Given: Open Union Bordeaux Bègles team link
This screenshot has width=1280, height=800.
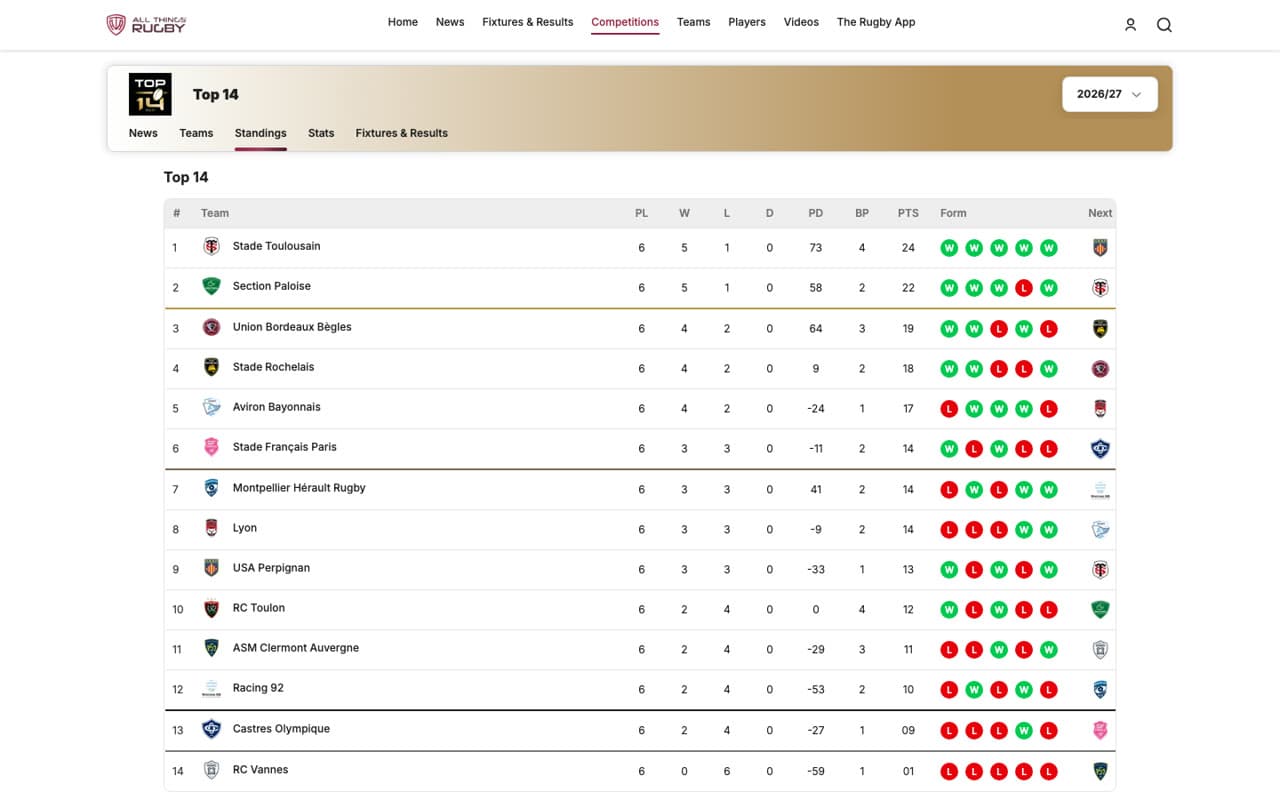Looking at the screenshot, I should (292, 327).
